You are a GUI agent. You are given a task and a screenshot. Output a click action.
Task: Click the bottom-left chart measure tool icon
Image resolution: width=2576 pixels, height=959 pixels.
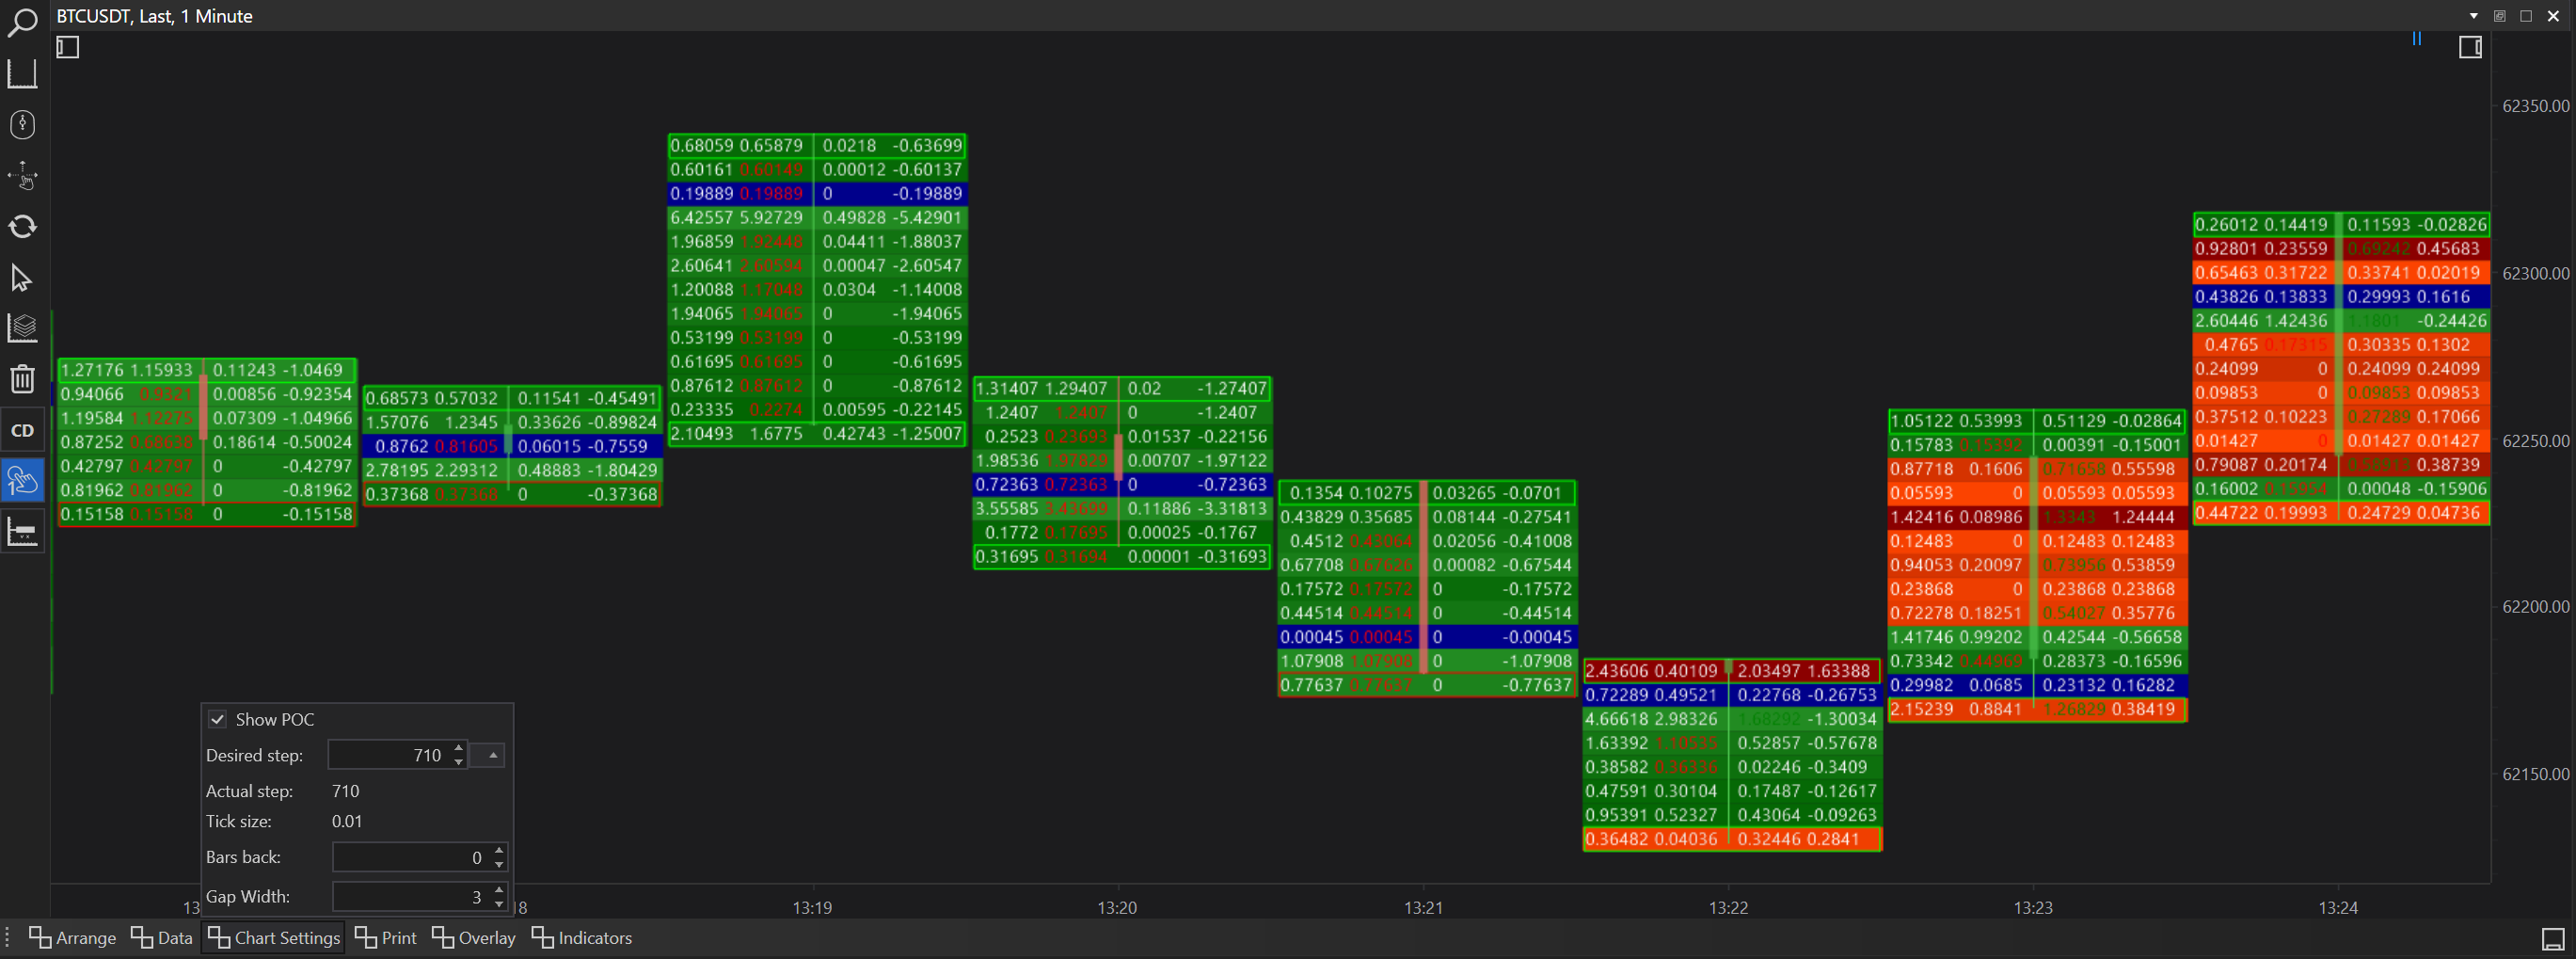(x=22, y=532)
